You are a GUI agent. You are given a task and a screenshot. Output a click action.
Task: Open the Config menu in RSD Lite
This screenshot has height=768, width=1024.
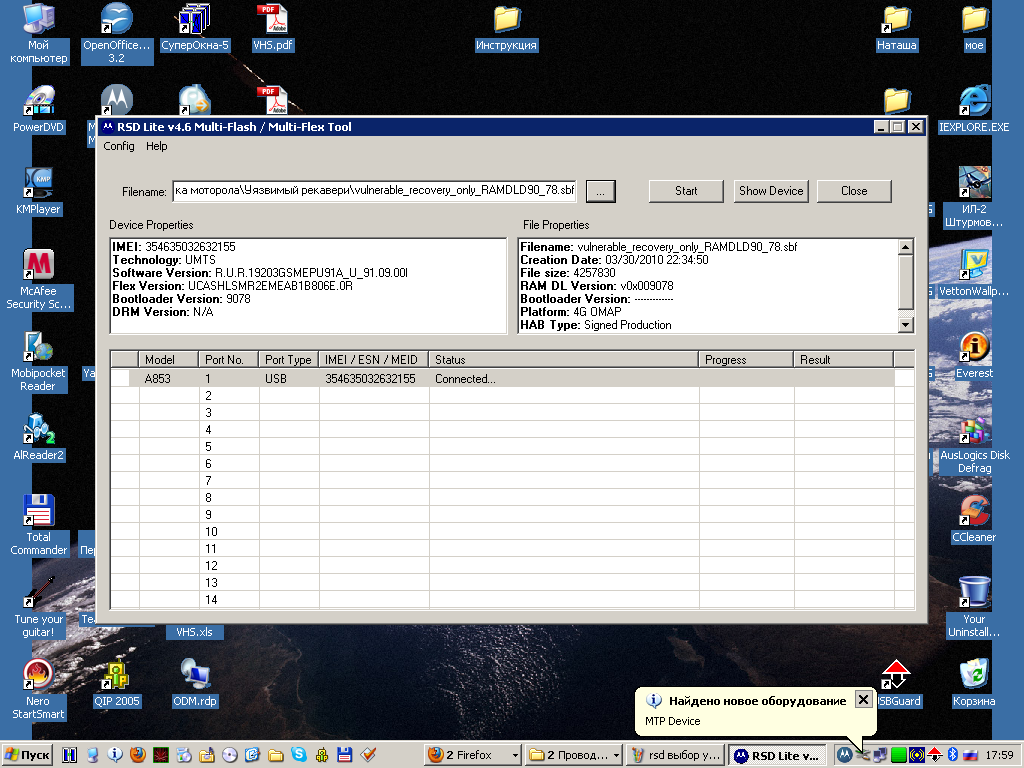[119, 146]
